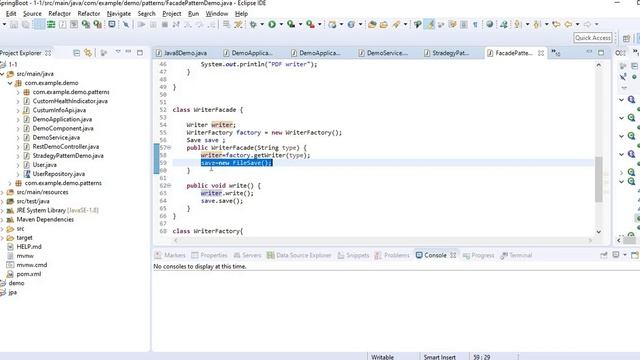The image size is (640, 360).
Task: Click the New Java Package icon
Action: click(332, 25)
